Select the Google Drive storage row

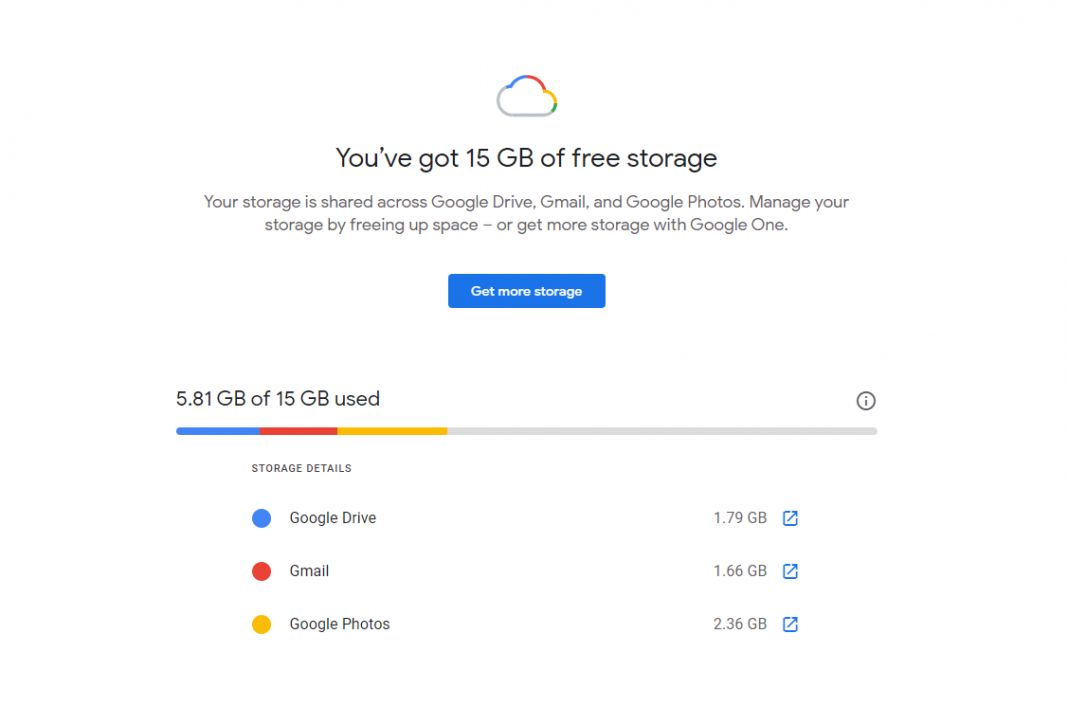click(x=332, y=518)
